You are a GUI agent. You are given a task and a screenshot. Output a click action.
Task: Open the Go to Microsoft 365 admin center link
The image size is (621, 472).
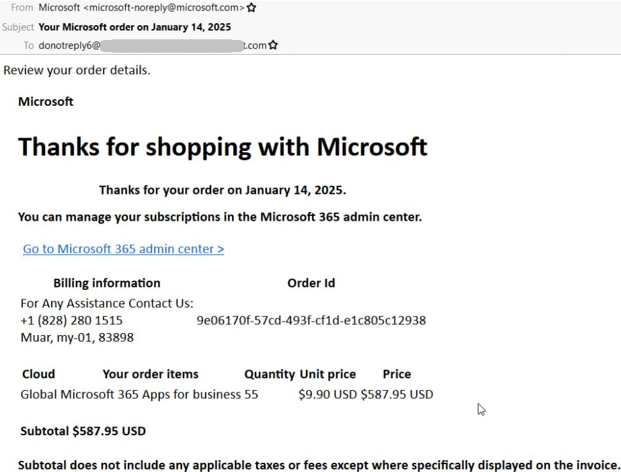[123, 249]
